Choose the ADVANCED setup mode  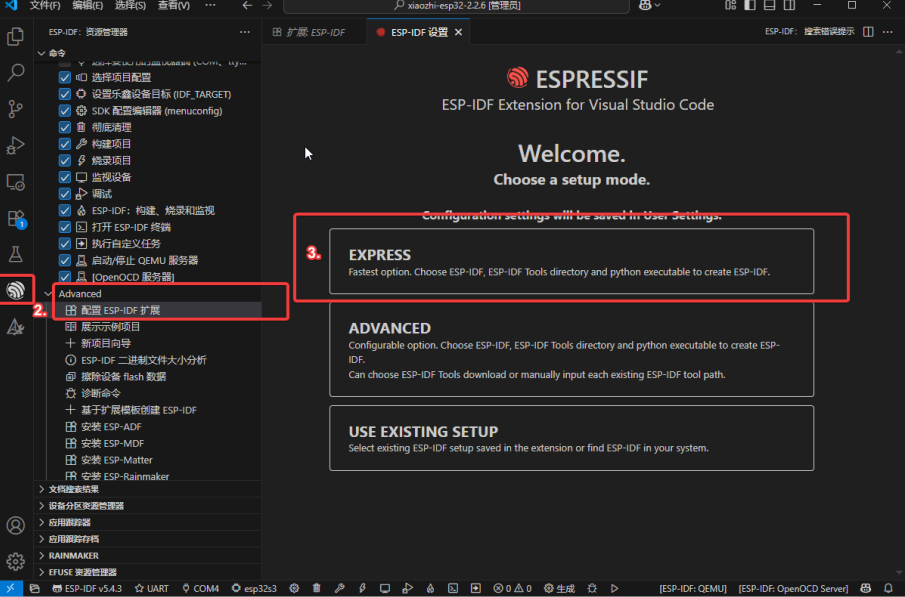tap(571, 349)
